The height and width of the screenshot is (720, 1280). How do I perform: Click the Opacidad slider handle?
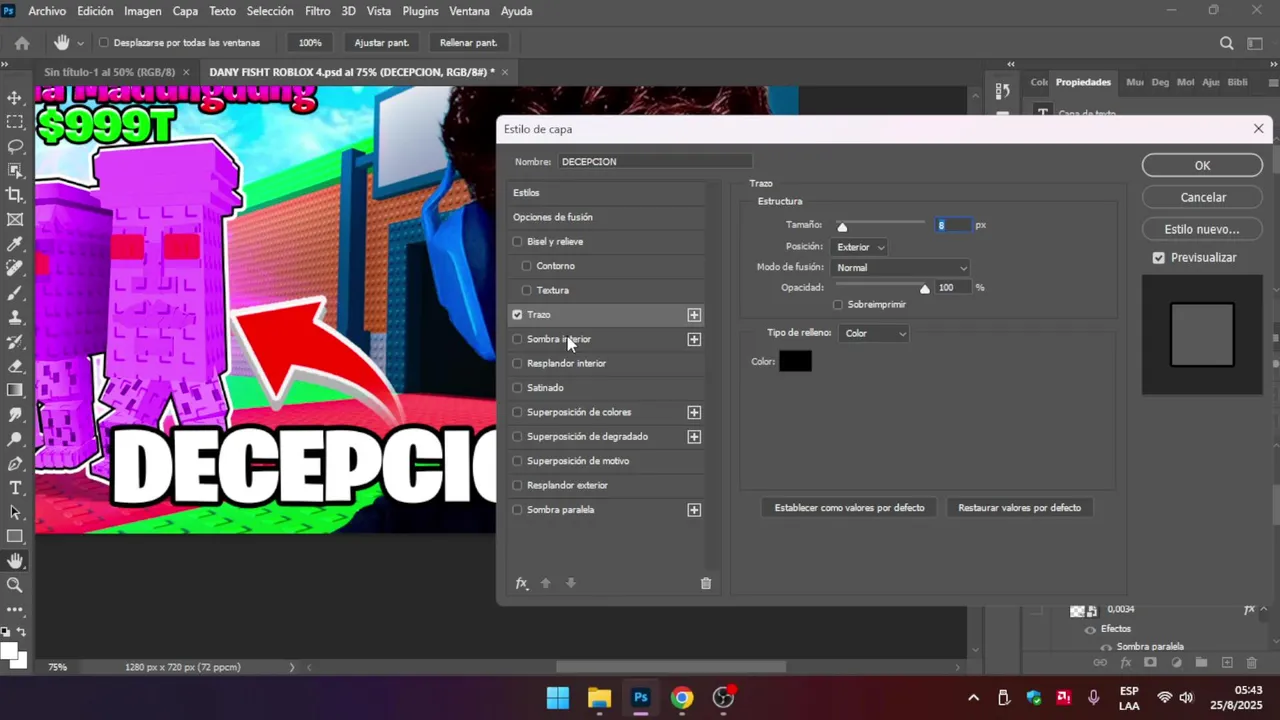pyautogui.click(x=924, y=290)
